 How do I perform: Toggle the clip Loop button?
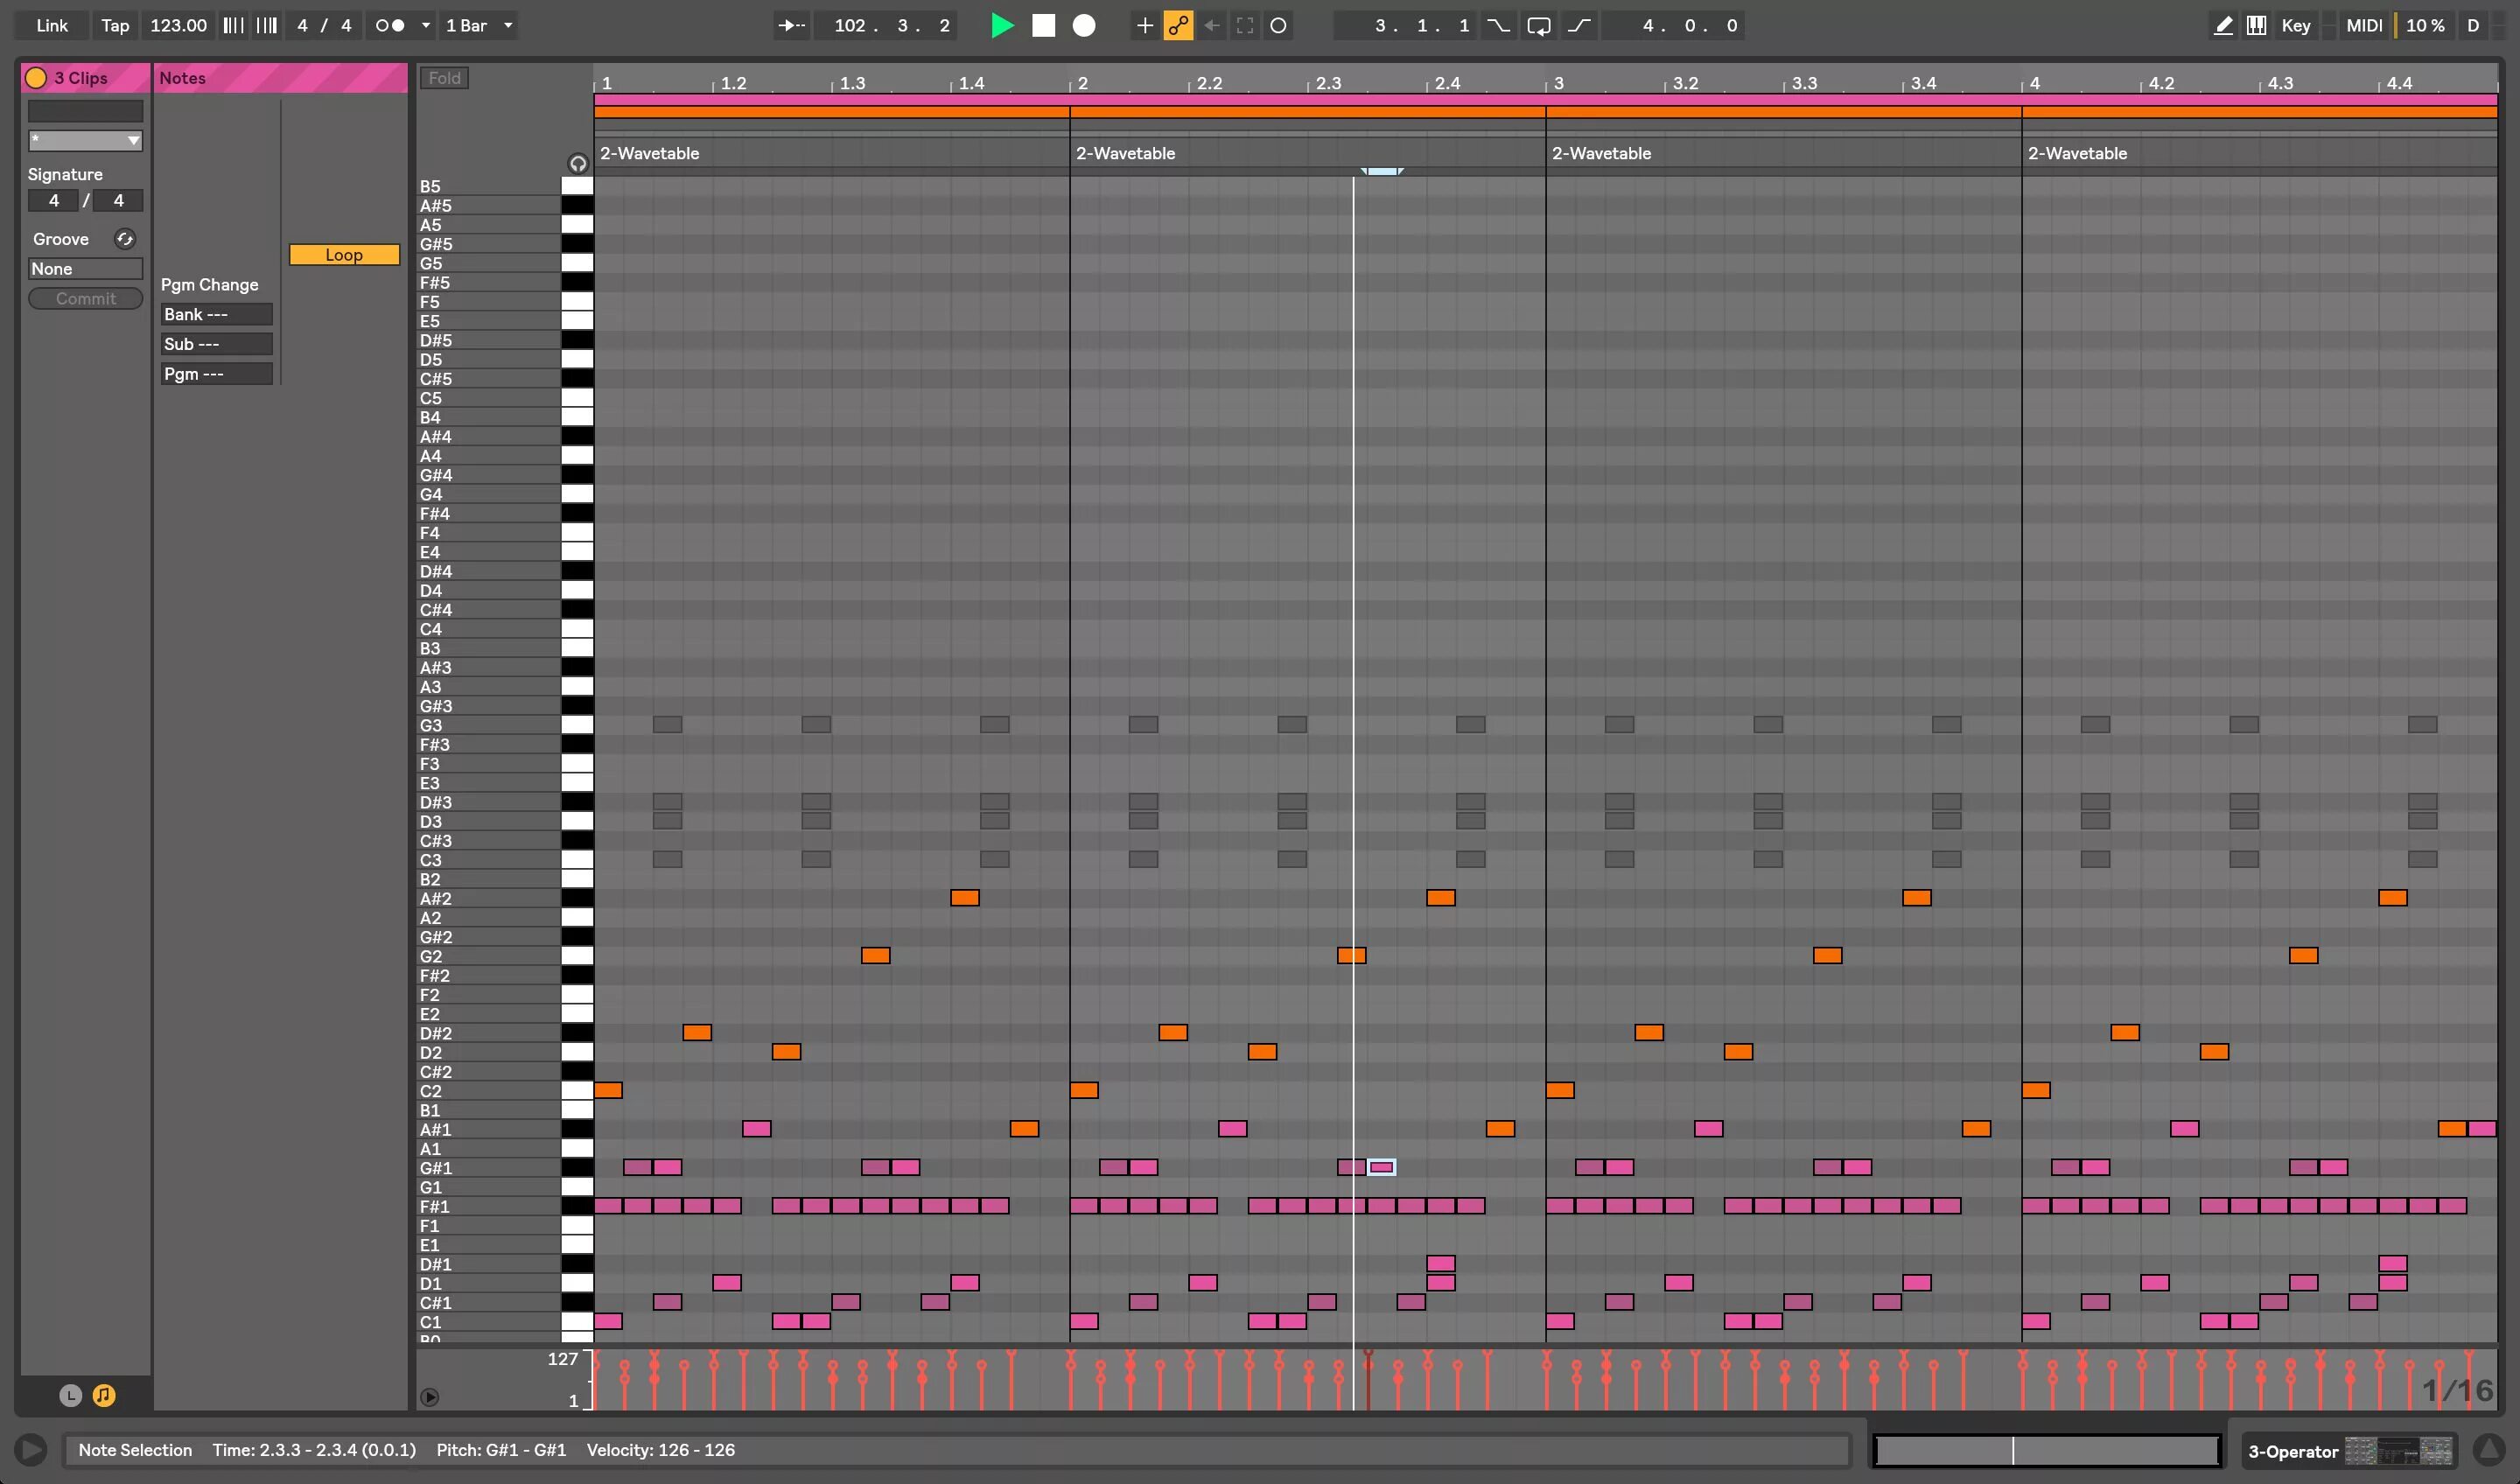[344, 255]
